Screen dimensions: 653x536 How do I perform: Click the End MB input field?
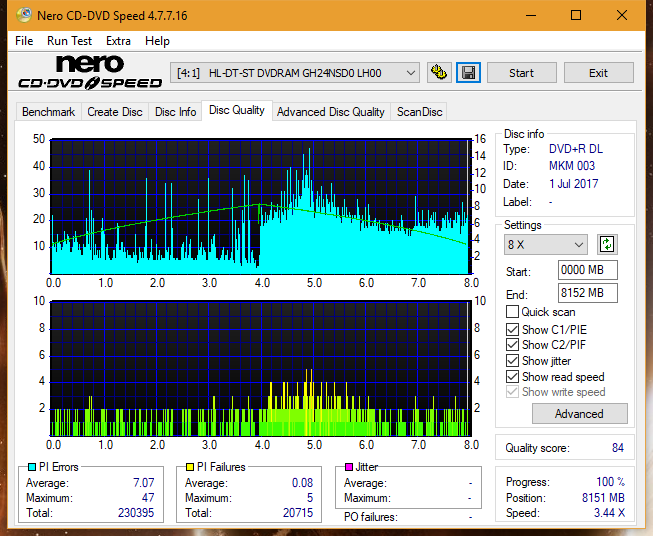coord(588,293)
